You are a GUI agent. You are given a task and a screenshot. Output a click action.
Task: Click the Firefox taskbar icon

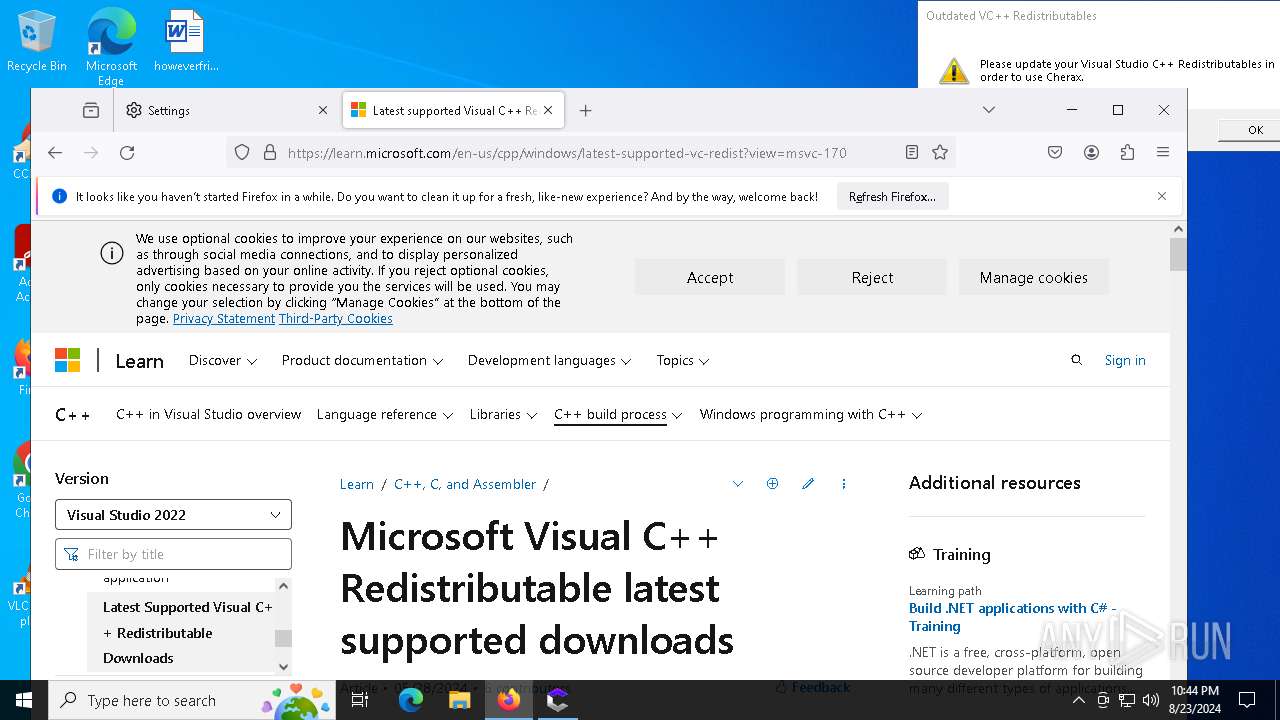tap(509, 700)
